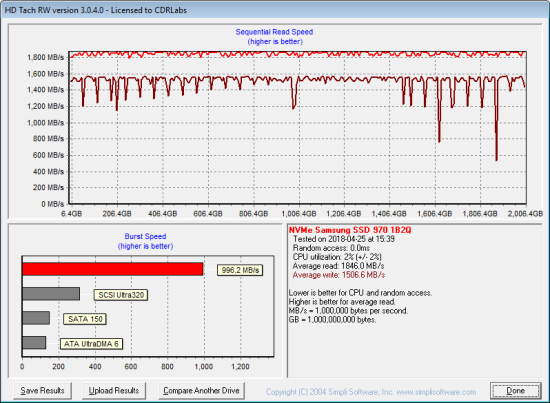Open Compare Another Drive

[x=201, y=390]
